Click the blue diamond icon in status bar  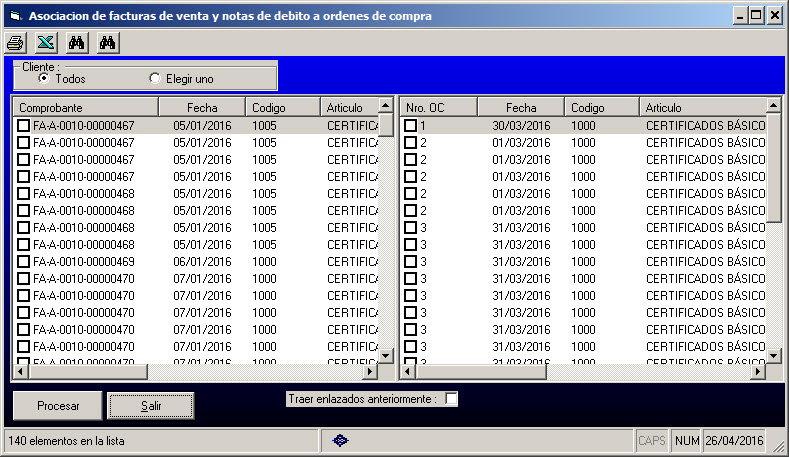[x=340, y=440]
